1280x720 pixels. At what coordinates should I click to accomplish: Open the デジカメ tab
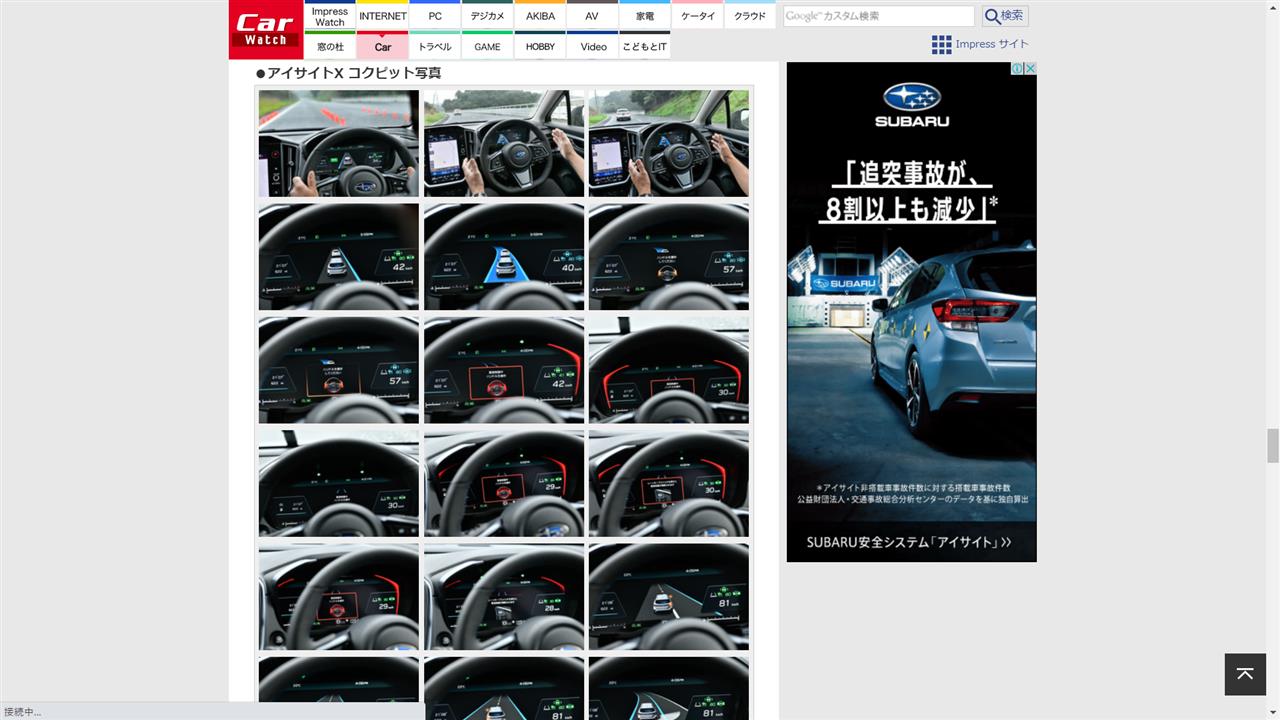(x=488, y=16)
